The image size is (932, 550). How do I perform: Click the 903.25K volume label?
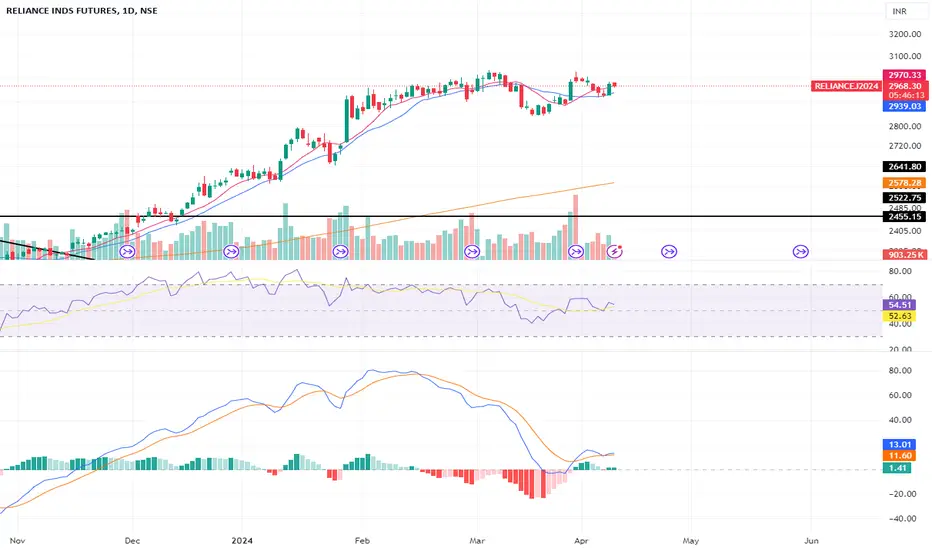pos(905,254)
